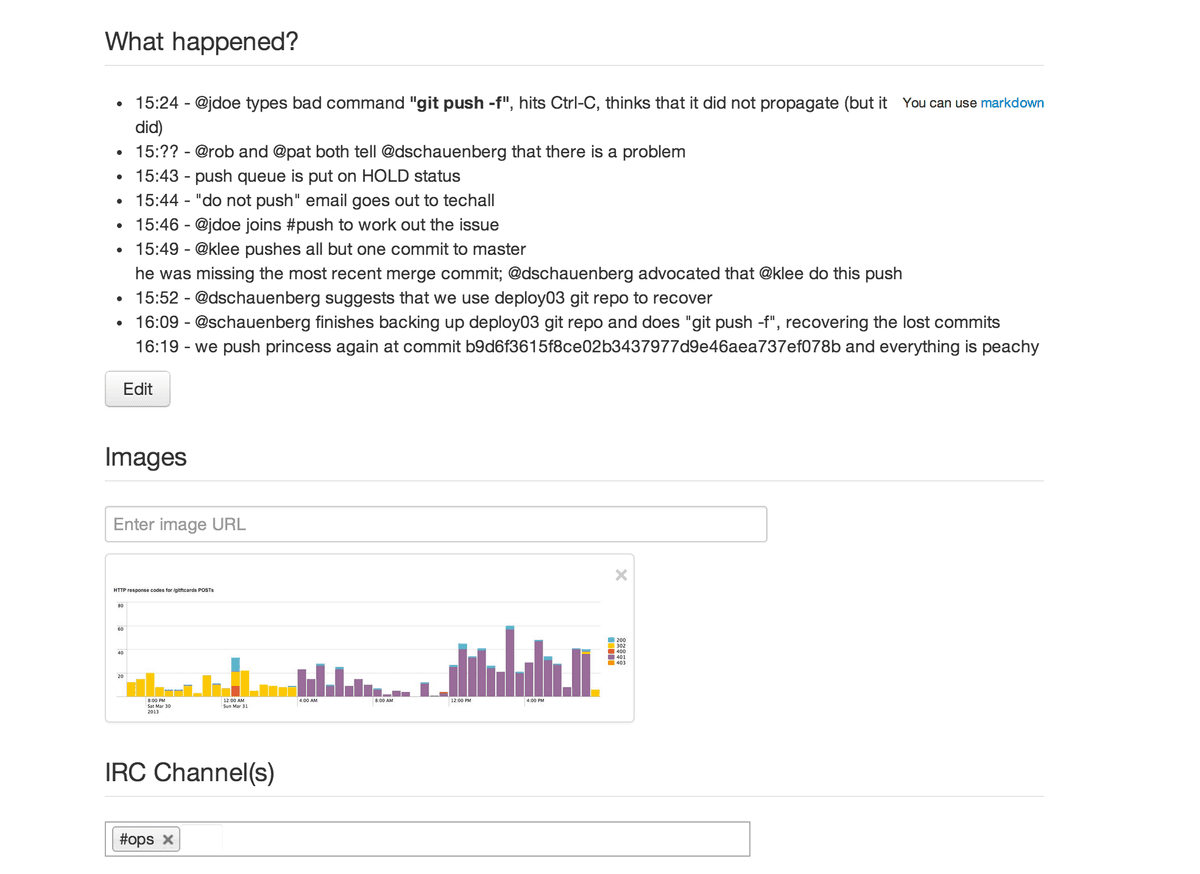Click the blue 200 legend swatch
The width and height of the screenshot is (1200, 874).
611,640
